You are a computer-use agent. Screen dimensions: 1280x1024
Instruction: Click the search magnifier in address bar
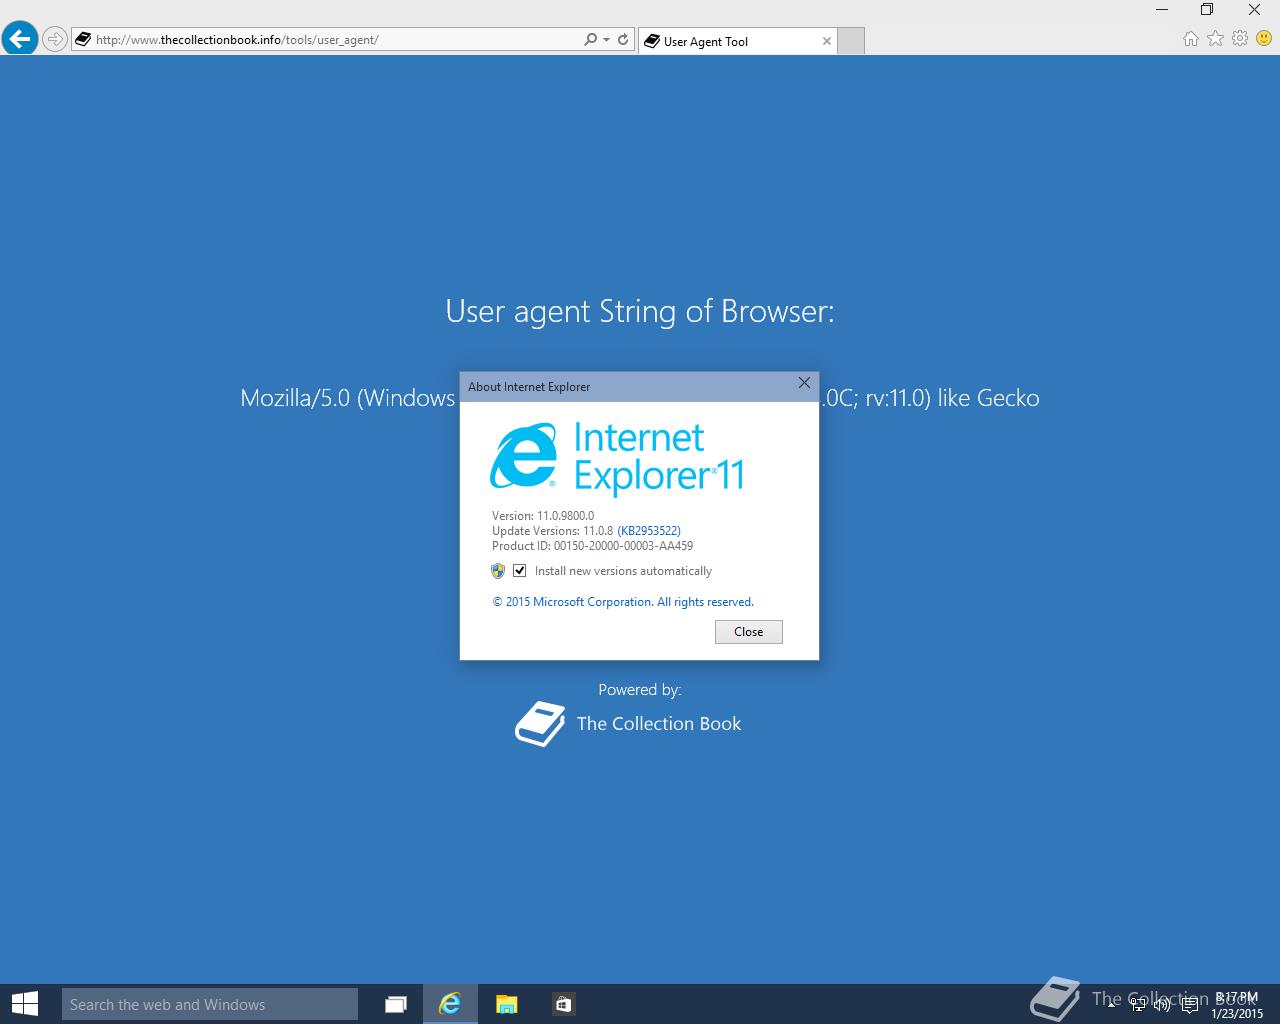(x=591, y=40)
